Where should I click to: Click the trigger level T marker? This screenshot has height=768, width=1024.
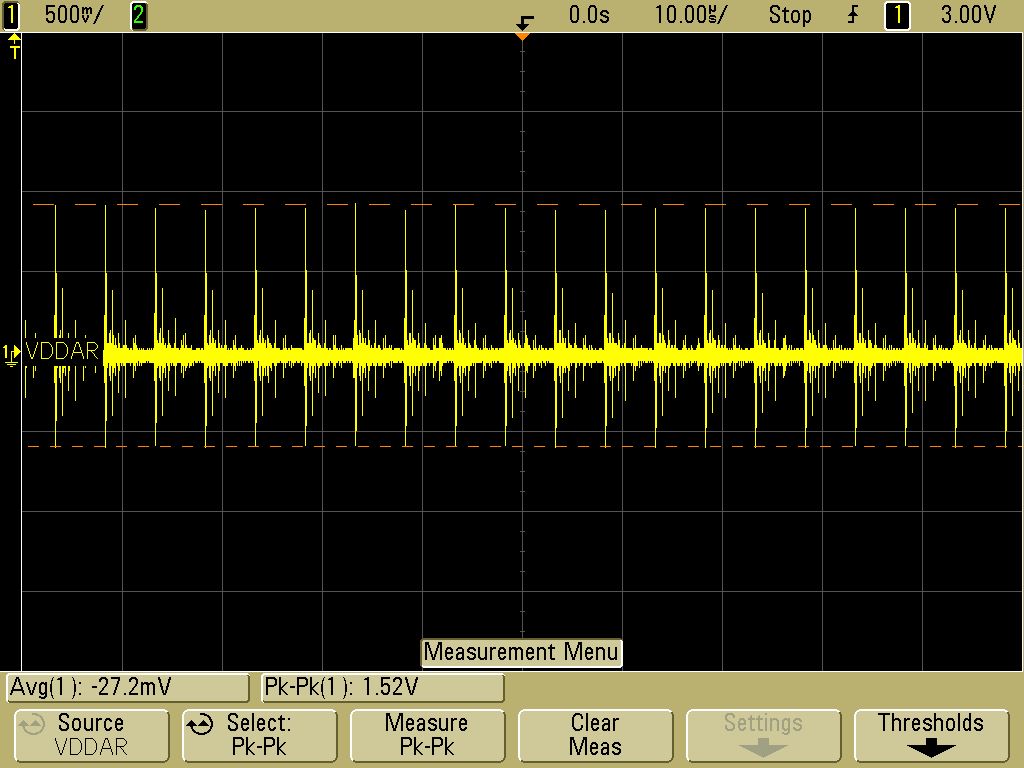14,47
